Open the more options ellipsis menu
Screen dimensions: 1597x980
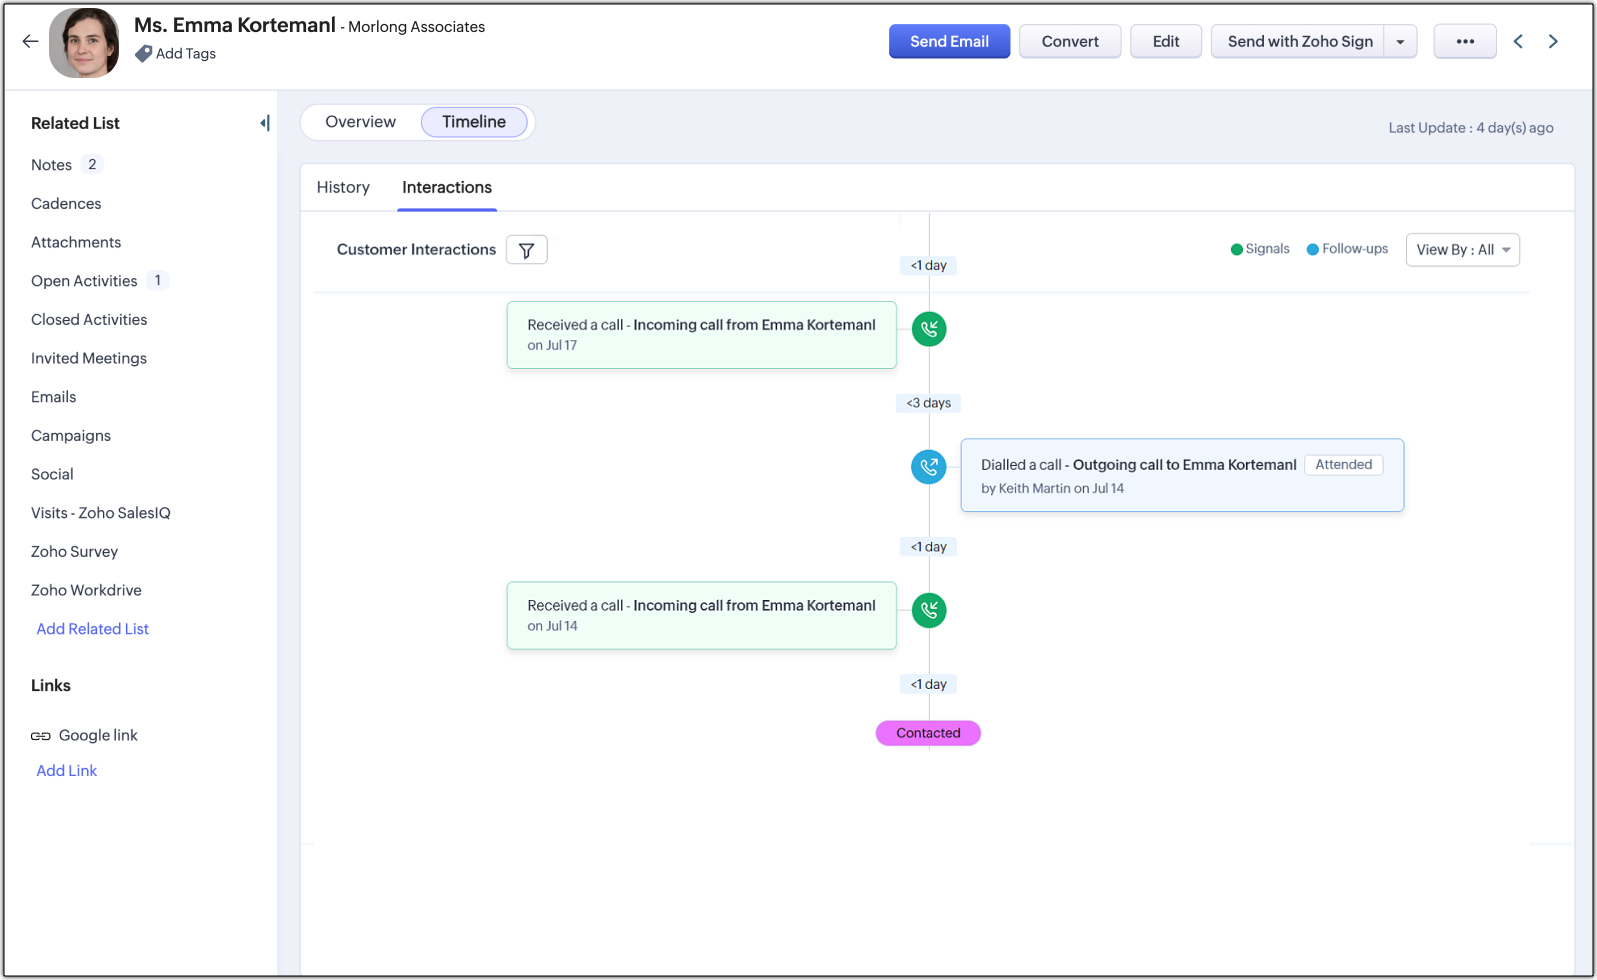(x=1465, y=41)
